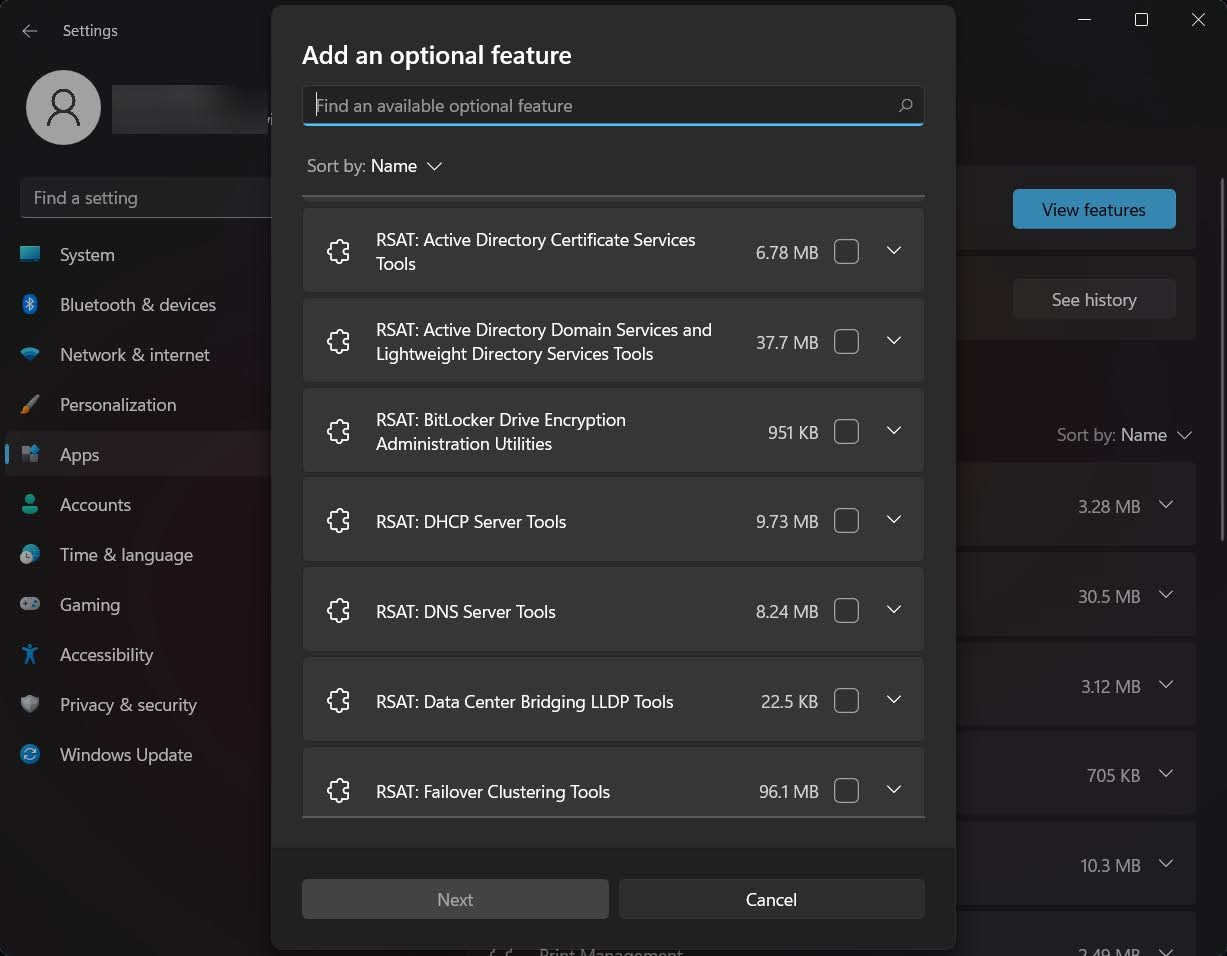Viewport: 1227px width, 956px height.
Task: Check the RSAT: DHCP Server Tools checkbox
Action: pyautogui.click(x=846, y=521)
